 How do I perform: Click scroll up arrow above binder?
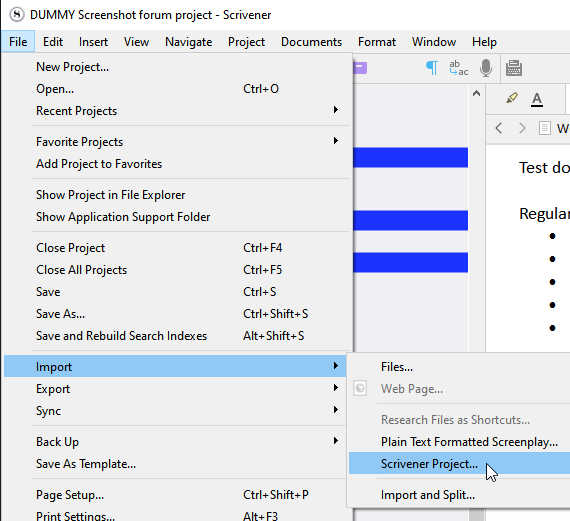pos(476,93)
